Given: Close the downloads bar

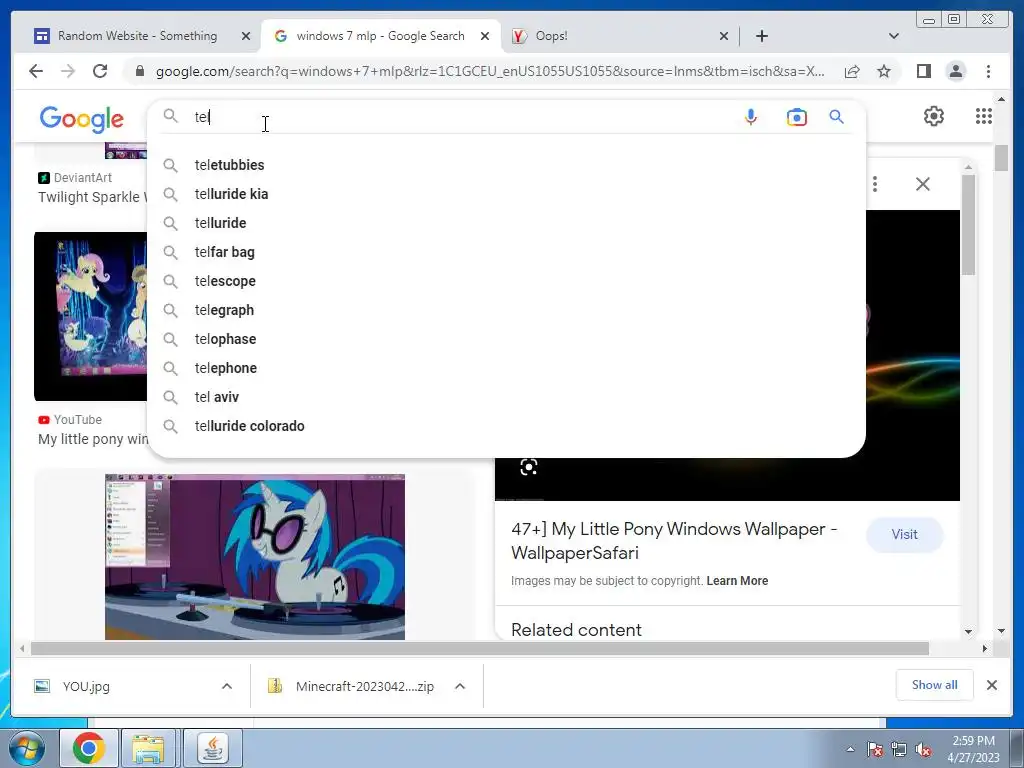Looking at the screenshot, I should [x=991, y=685].
